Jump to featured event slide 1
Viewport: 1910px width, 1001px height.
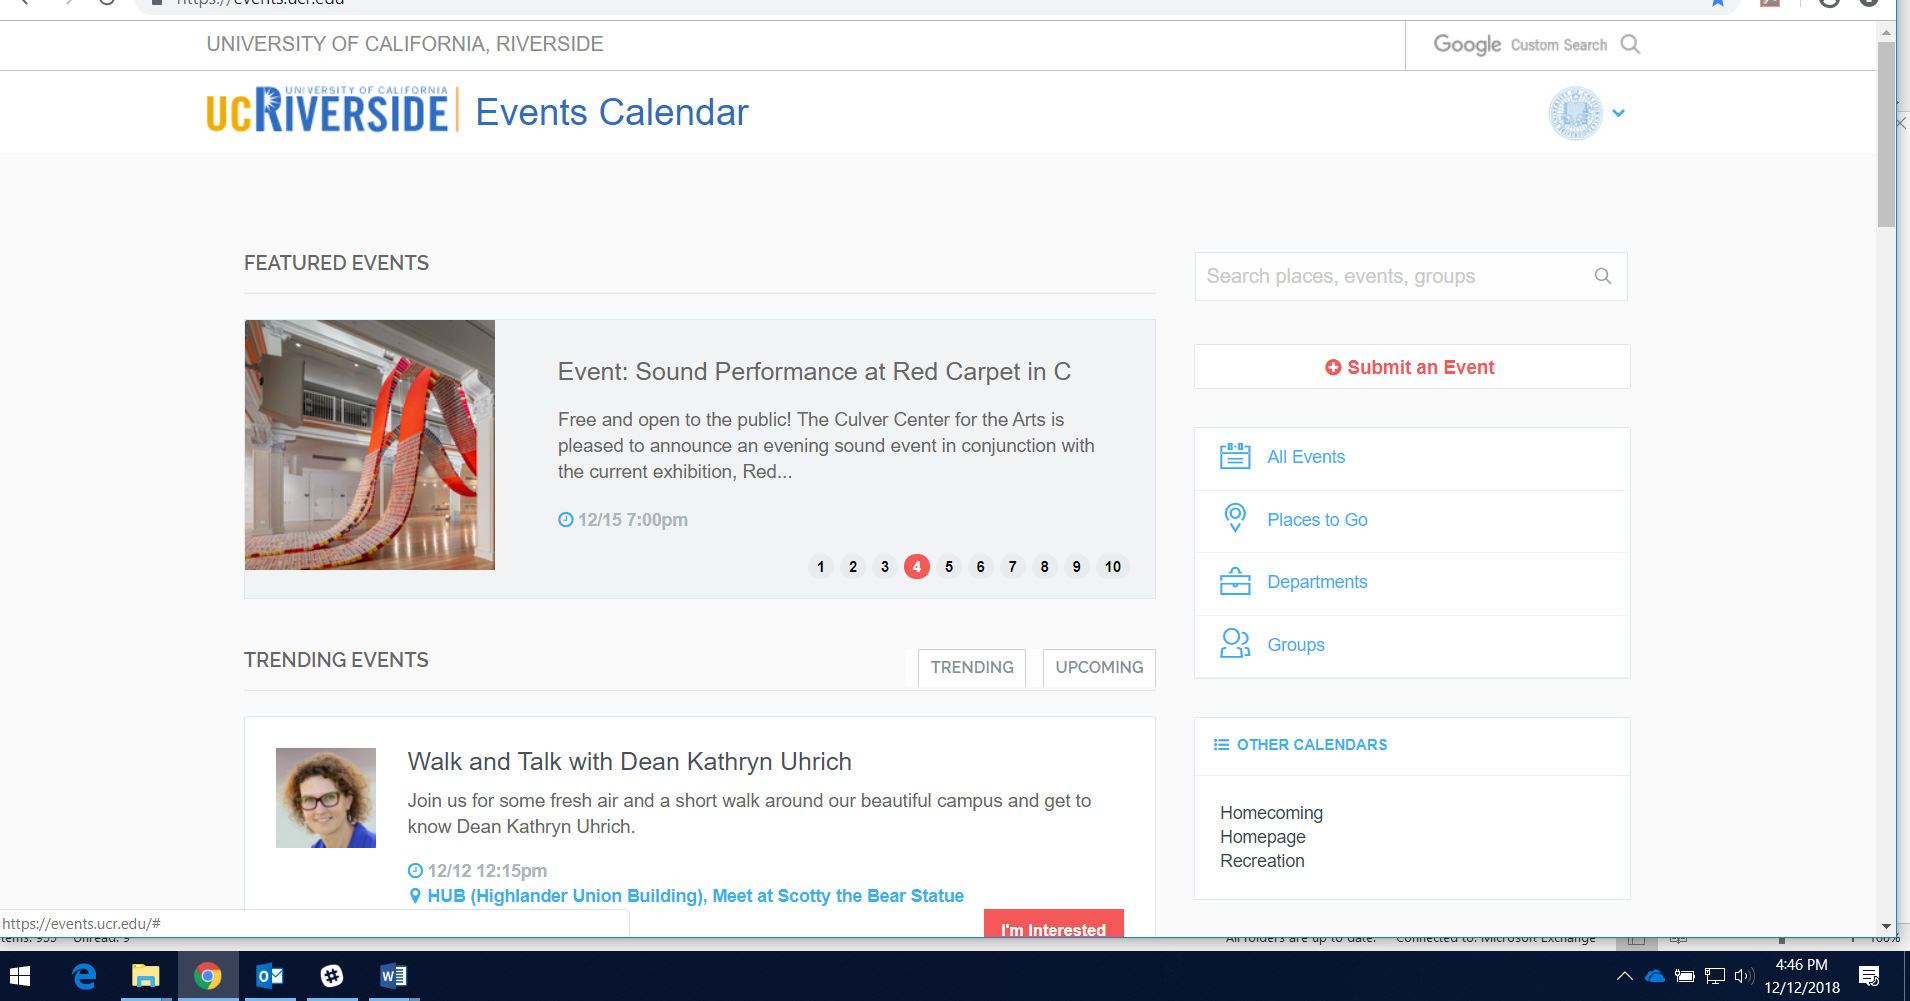click(x=820, y=567)
